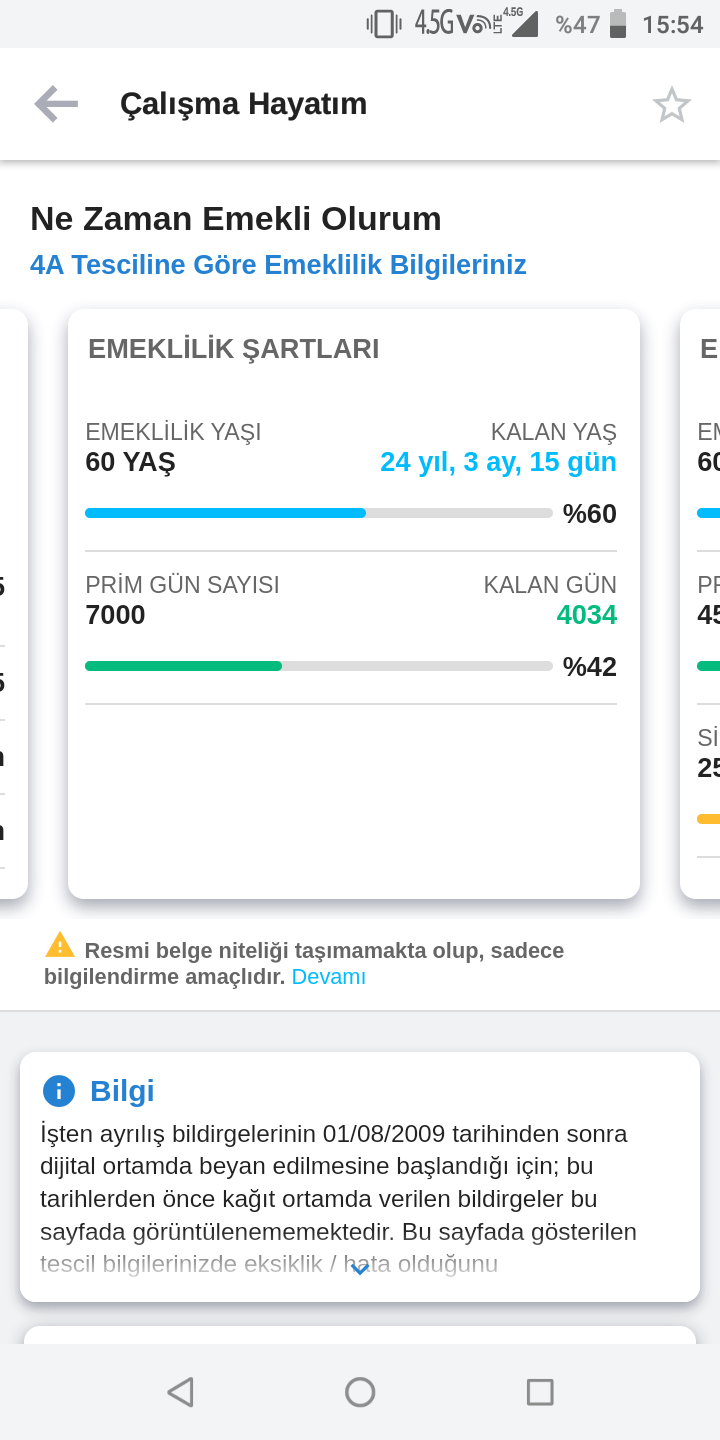Click the Çalışma Hayatım page title
This screenshot has height=1440, width=720.
pos(243,104)
